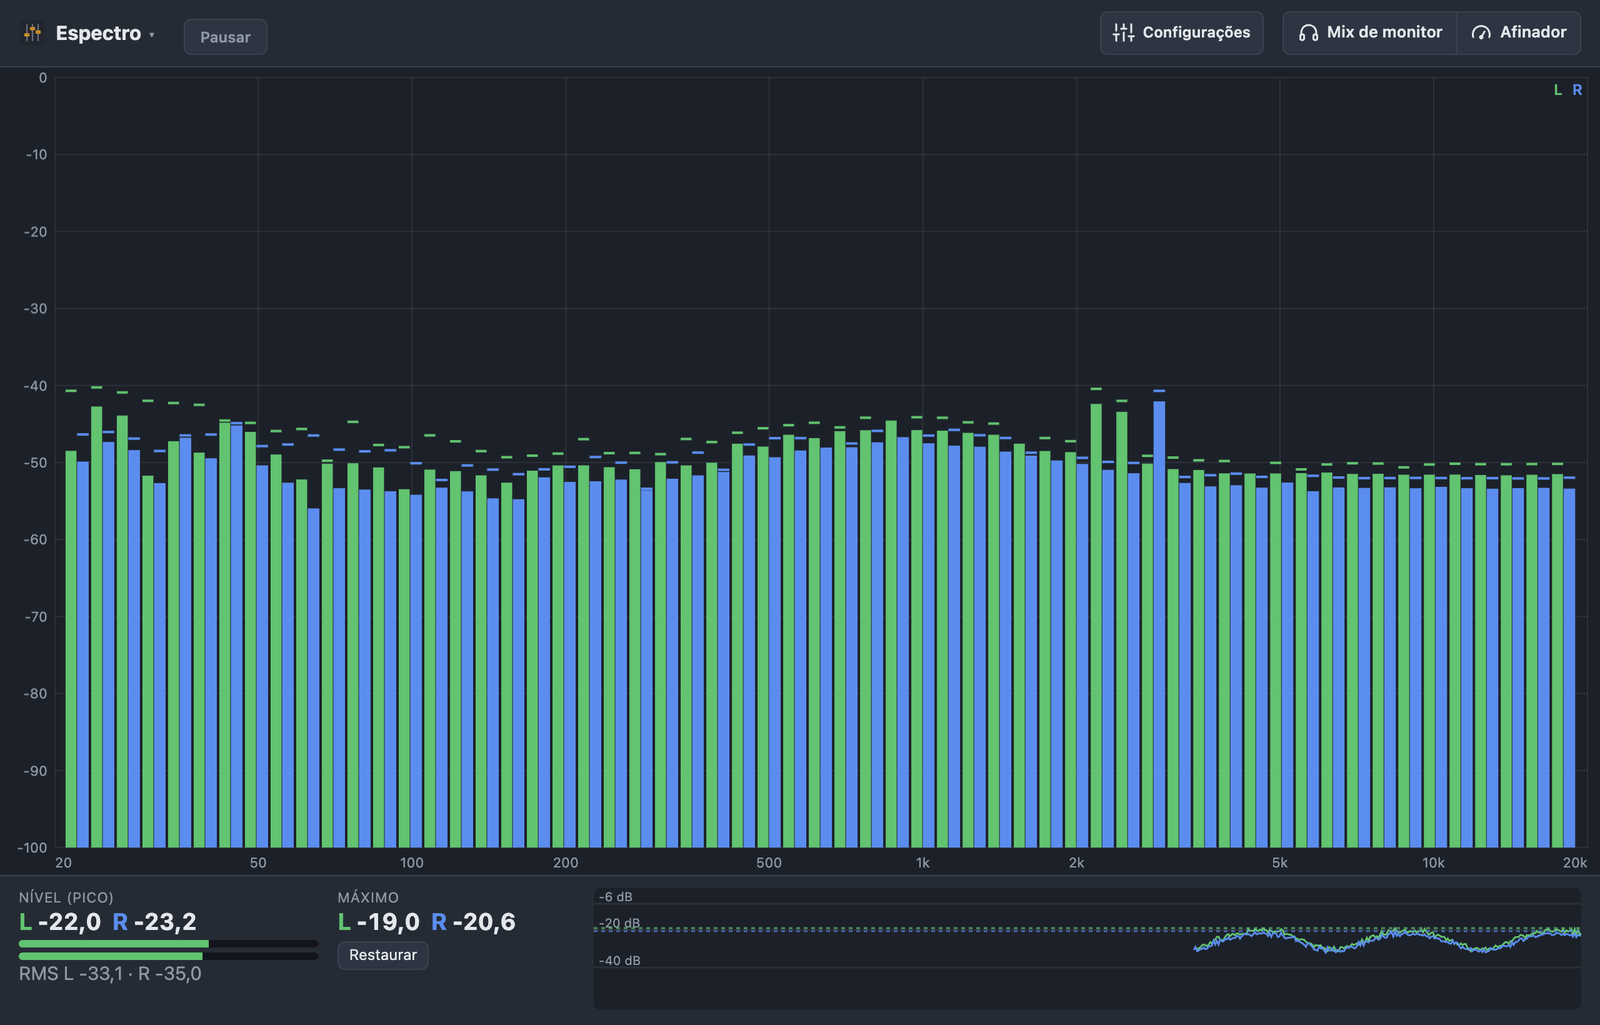Open Configurações settings
The width and height of the screenshot is (1600, 1025).
coord(1181,33)
